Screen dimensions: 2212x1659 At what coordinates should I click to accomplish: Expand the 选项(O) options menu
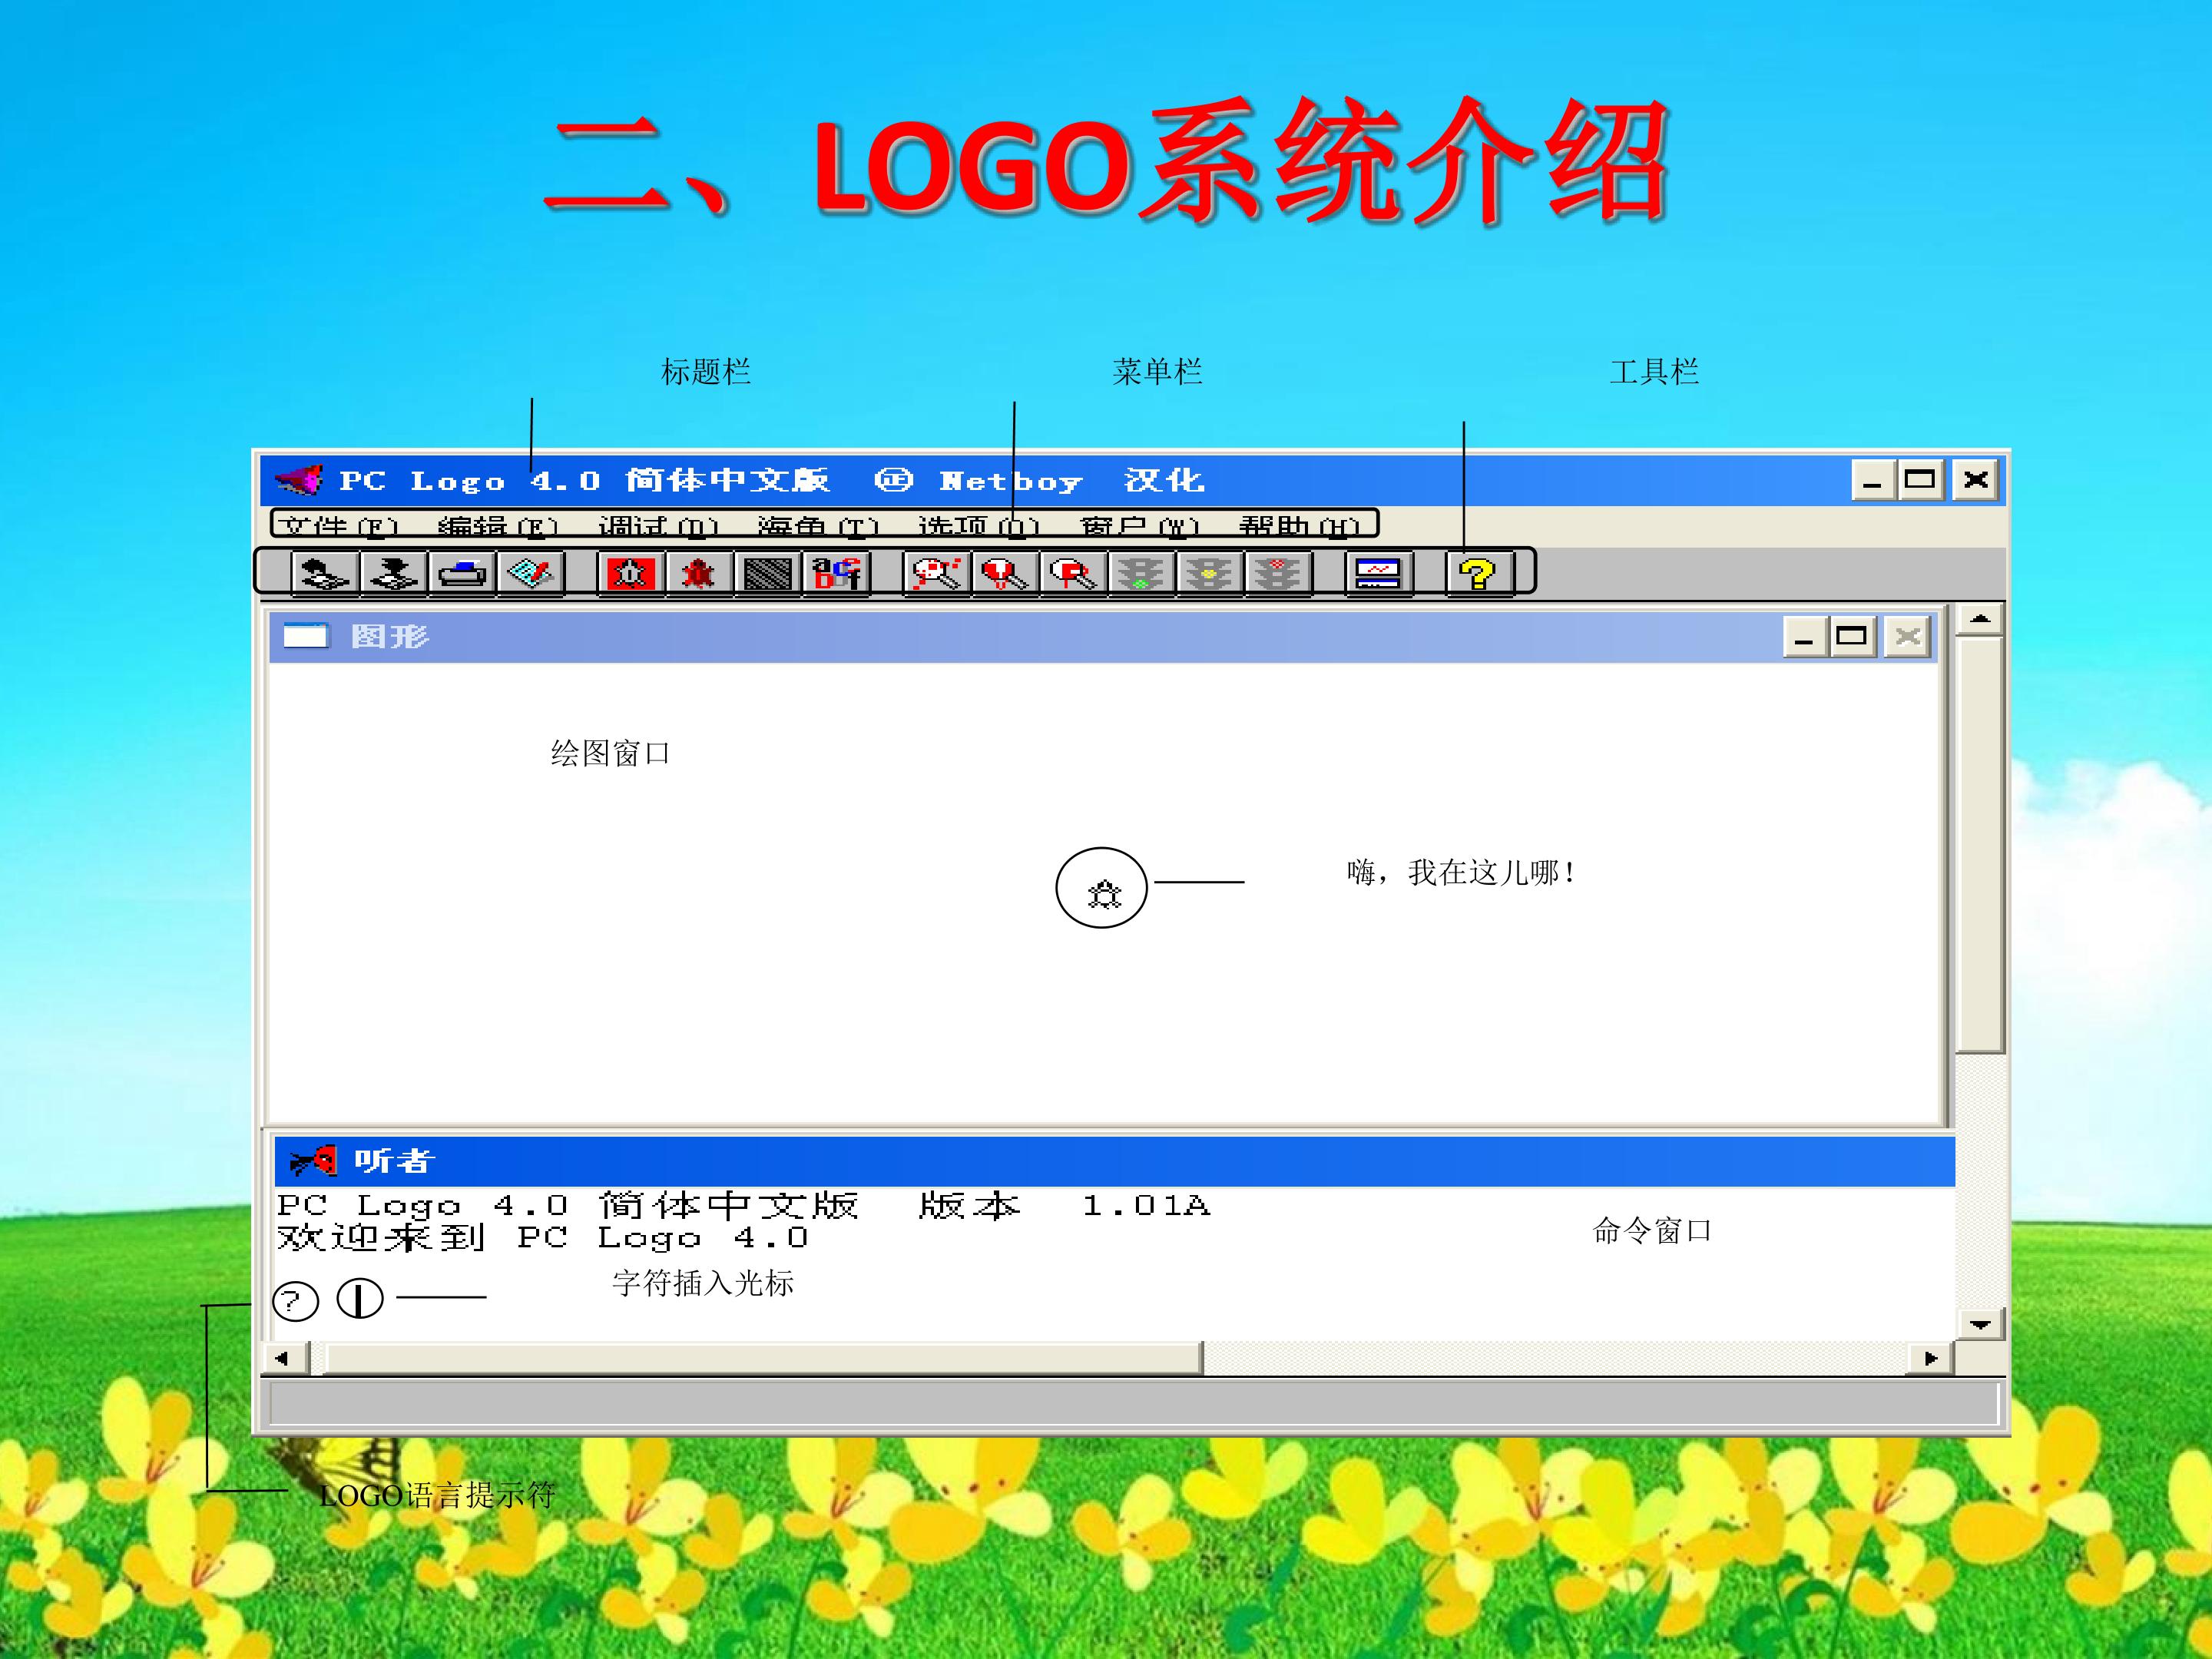pos(978,526)
